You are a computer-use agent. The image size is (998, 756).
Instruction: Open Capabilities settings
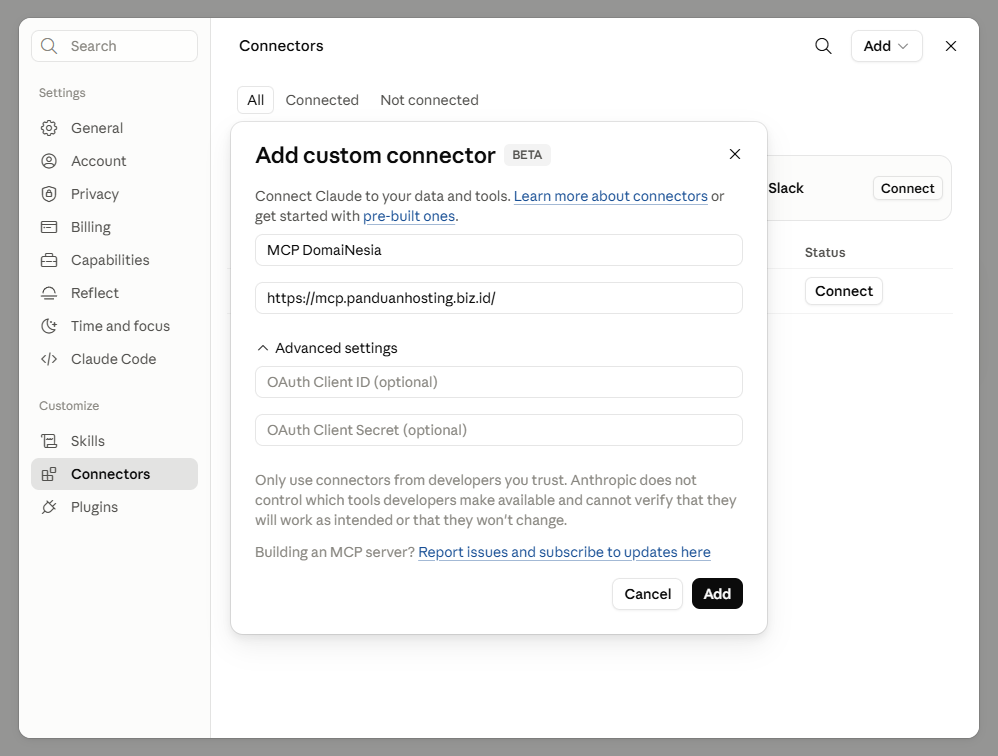115,260
